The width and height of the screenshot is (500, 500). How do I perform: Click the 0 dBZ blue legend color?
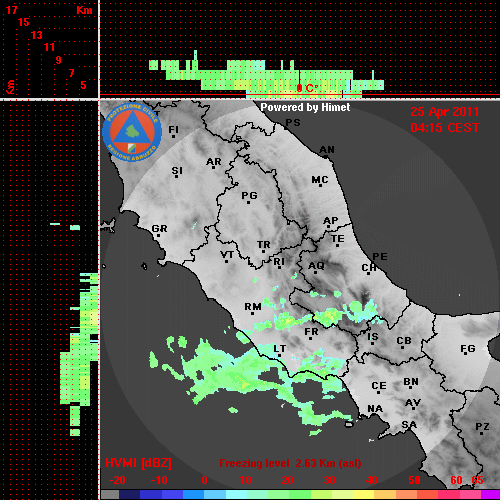click(193, 495)
